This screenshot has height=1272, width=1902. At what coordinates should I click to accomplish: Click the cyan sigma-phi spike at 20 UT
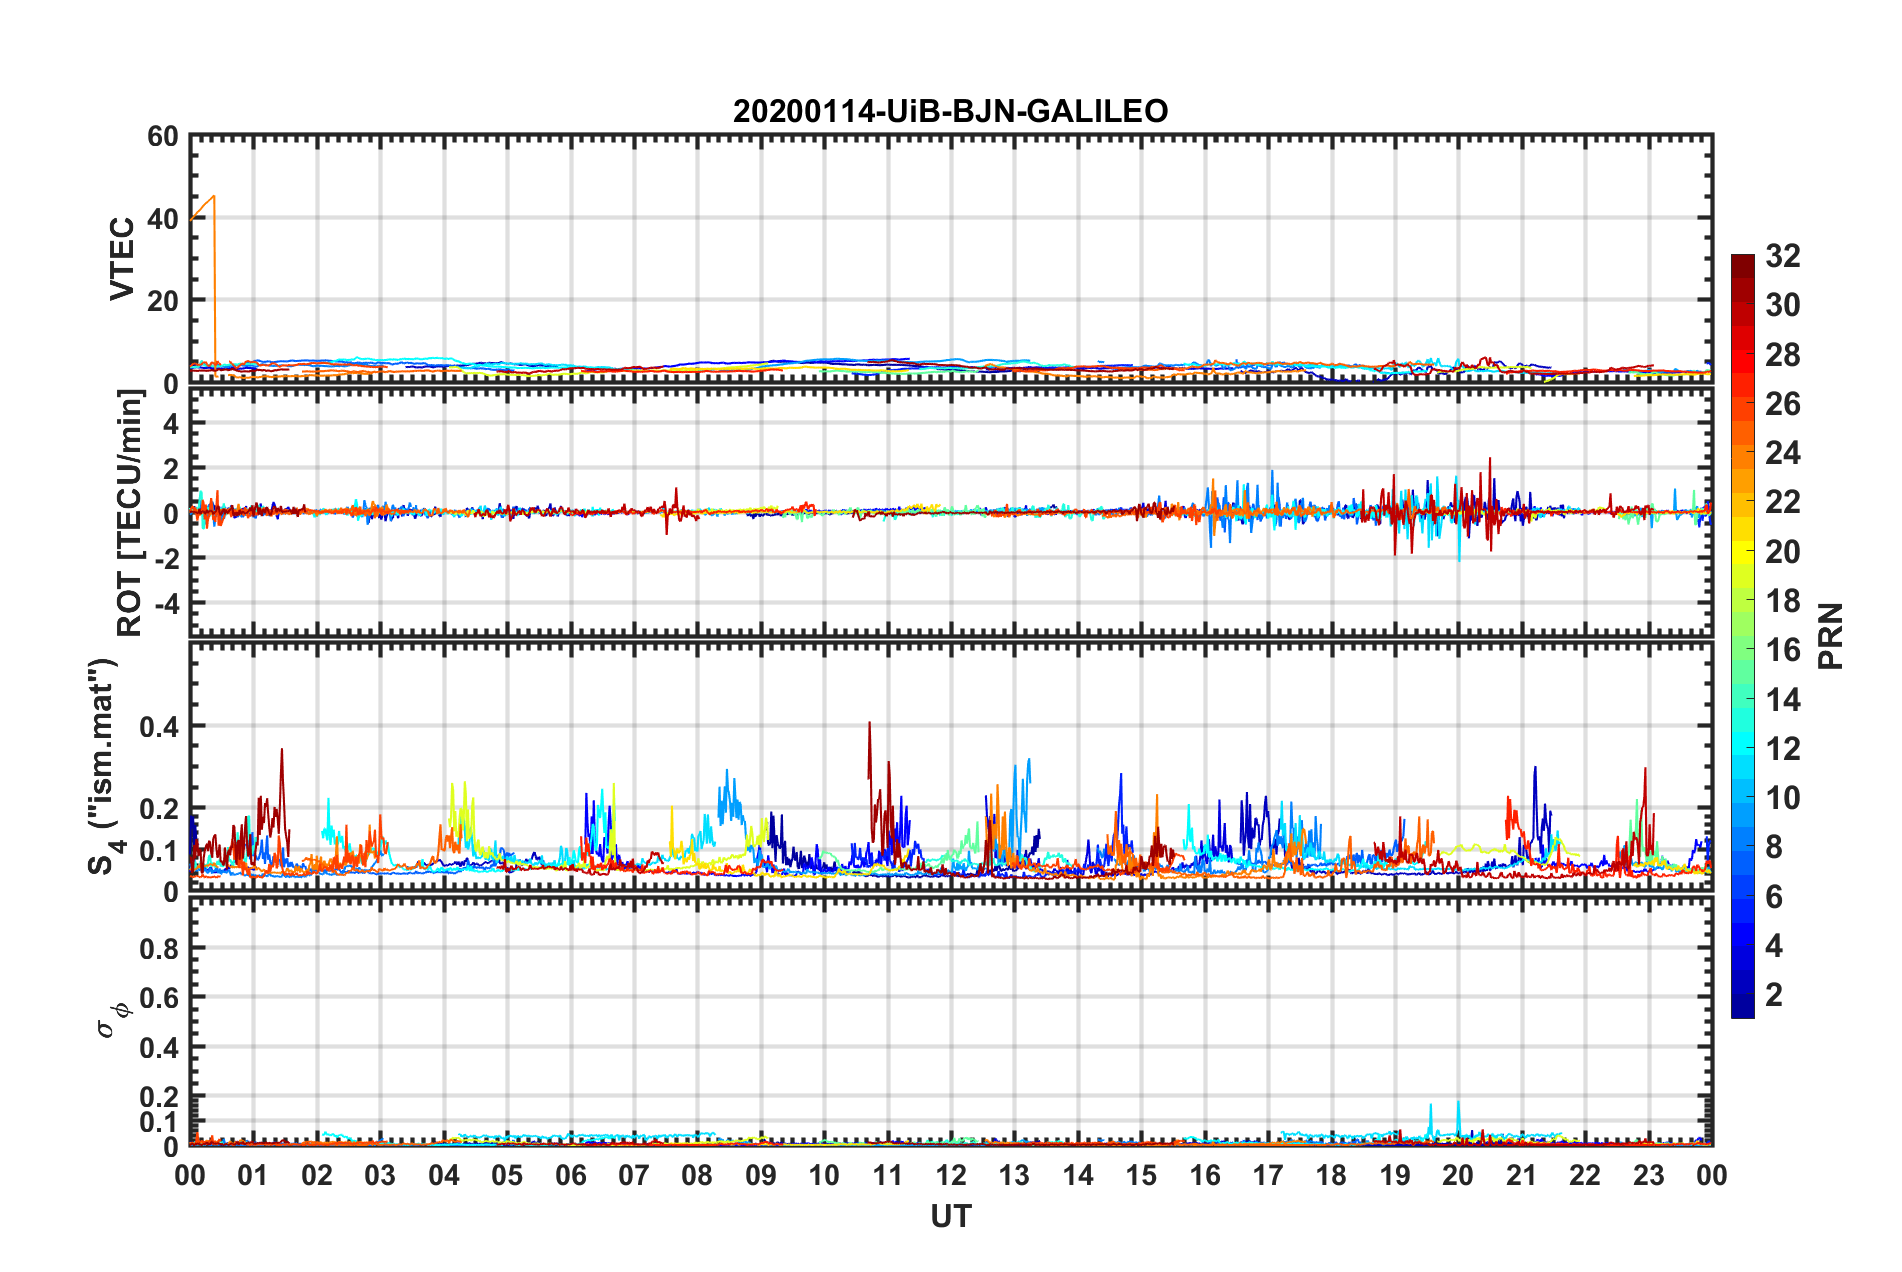[1458, 1104]
